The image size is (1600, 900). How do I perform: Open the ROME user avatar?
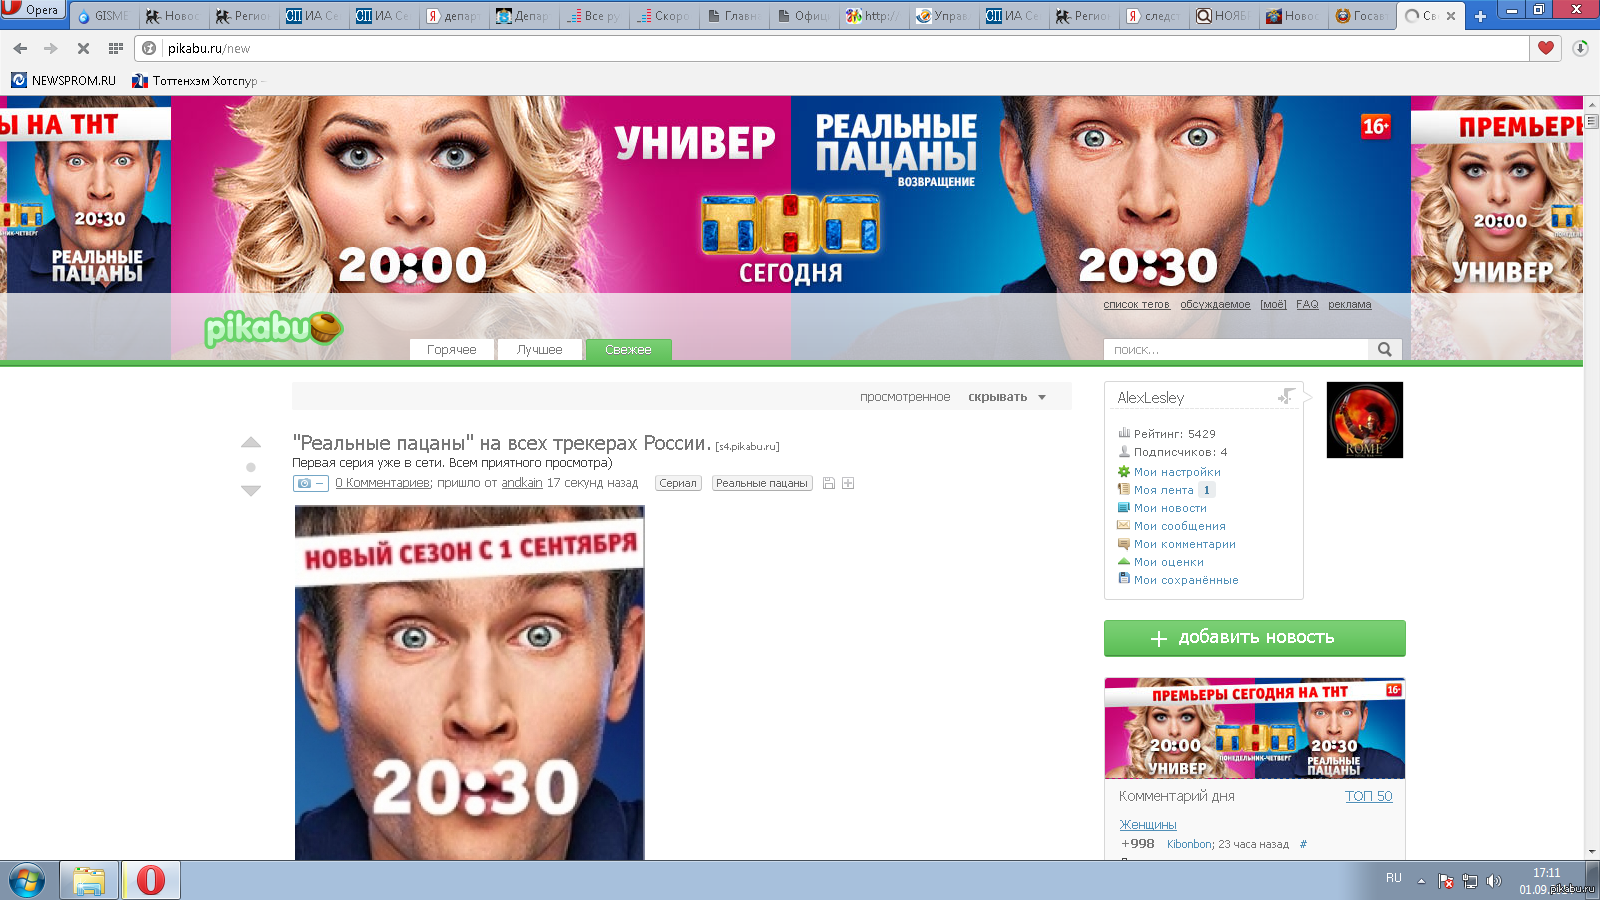pos(1364,420)
